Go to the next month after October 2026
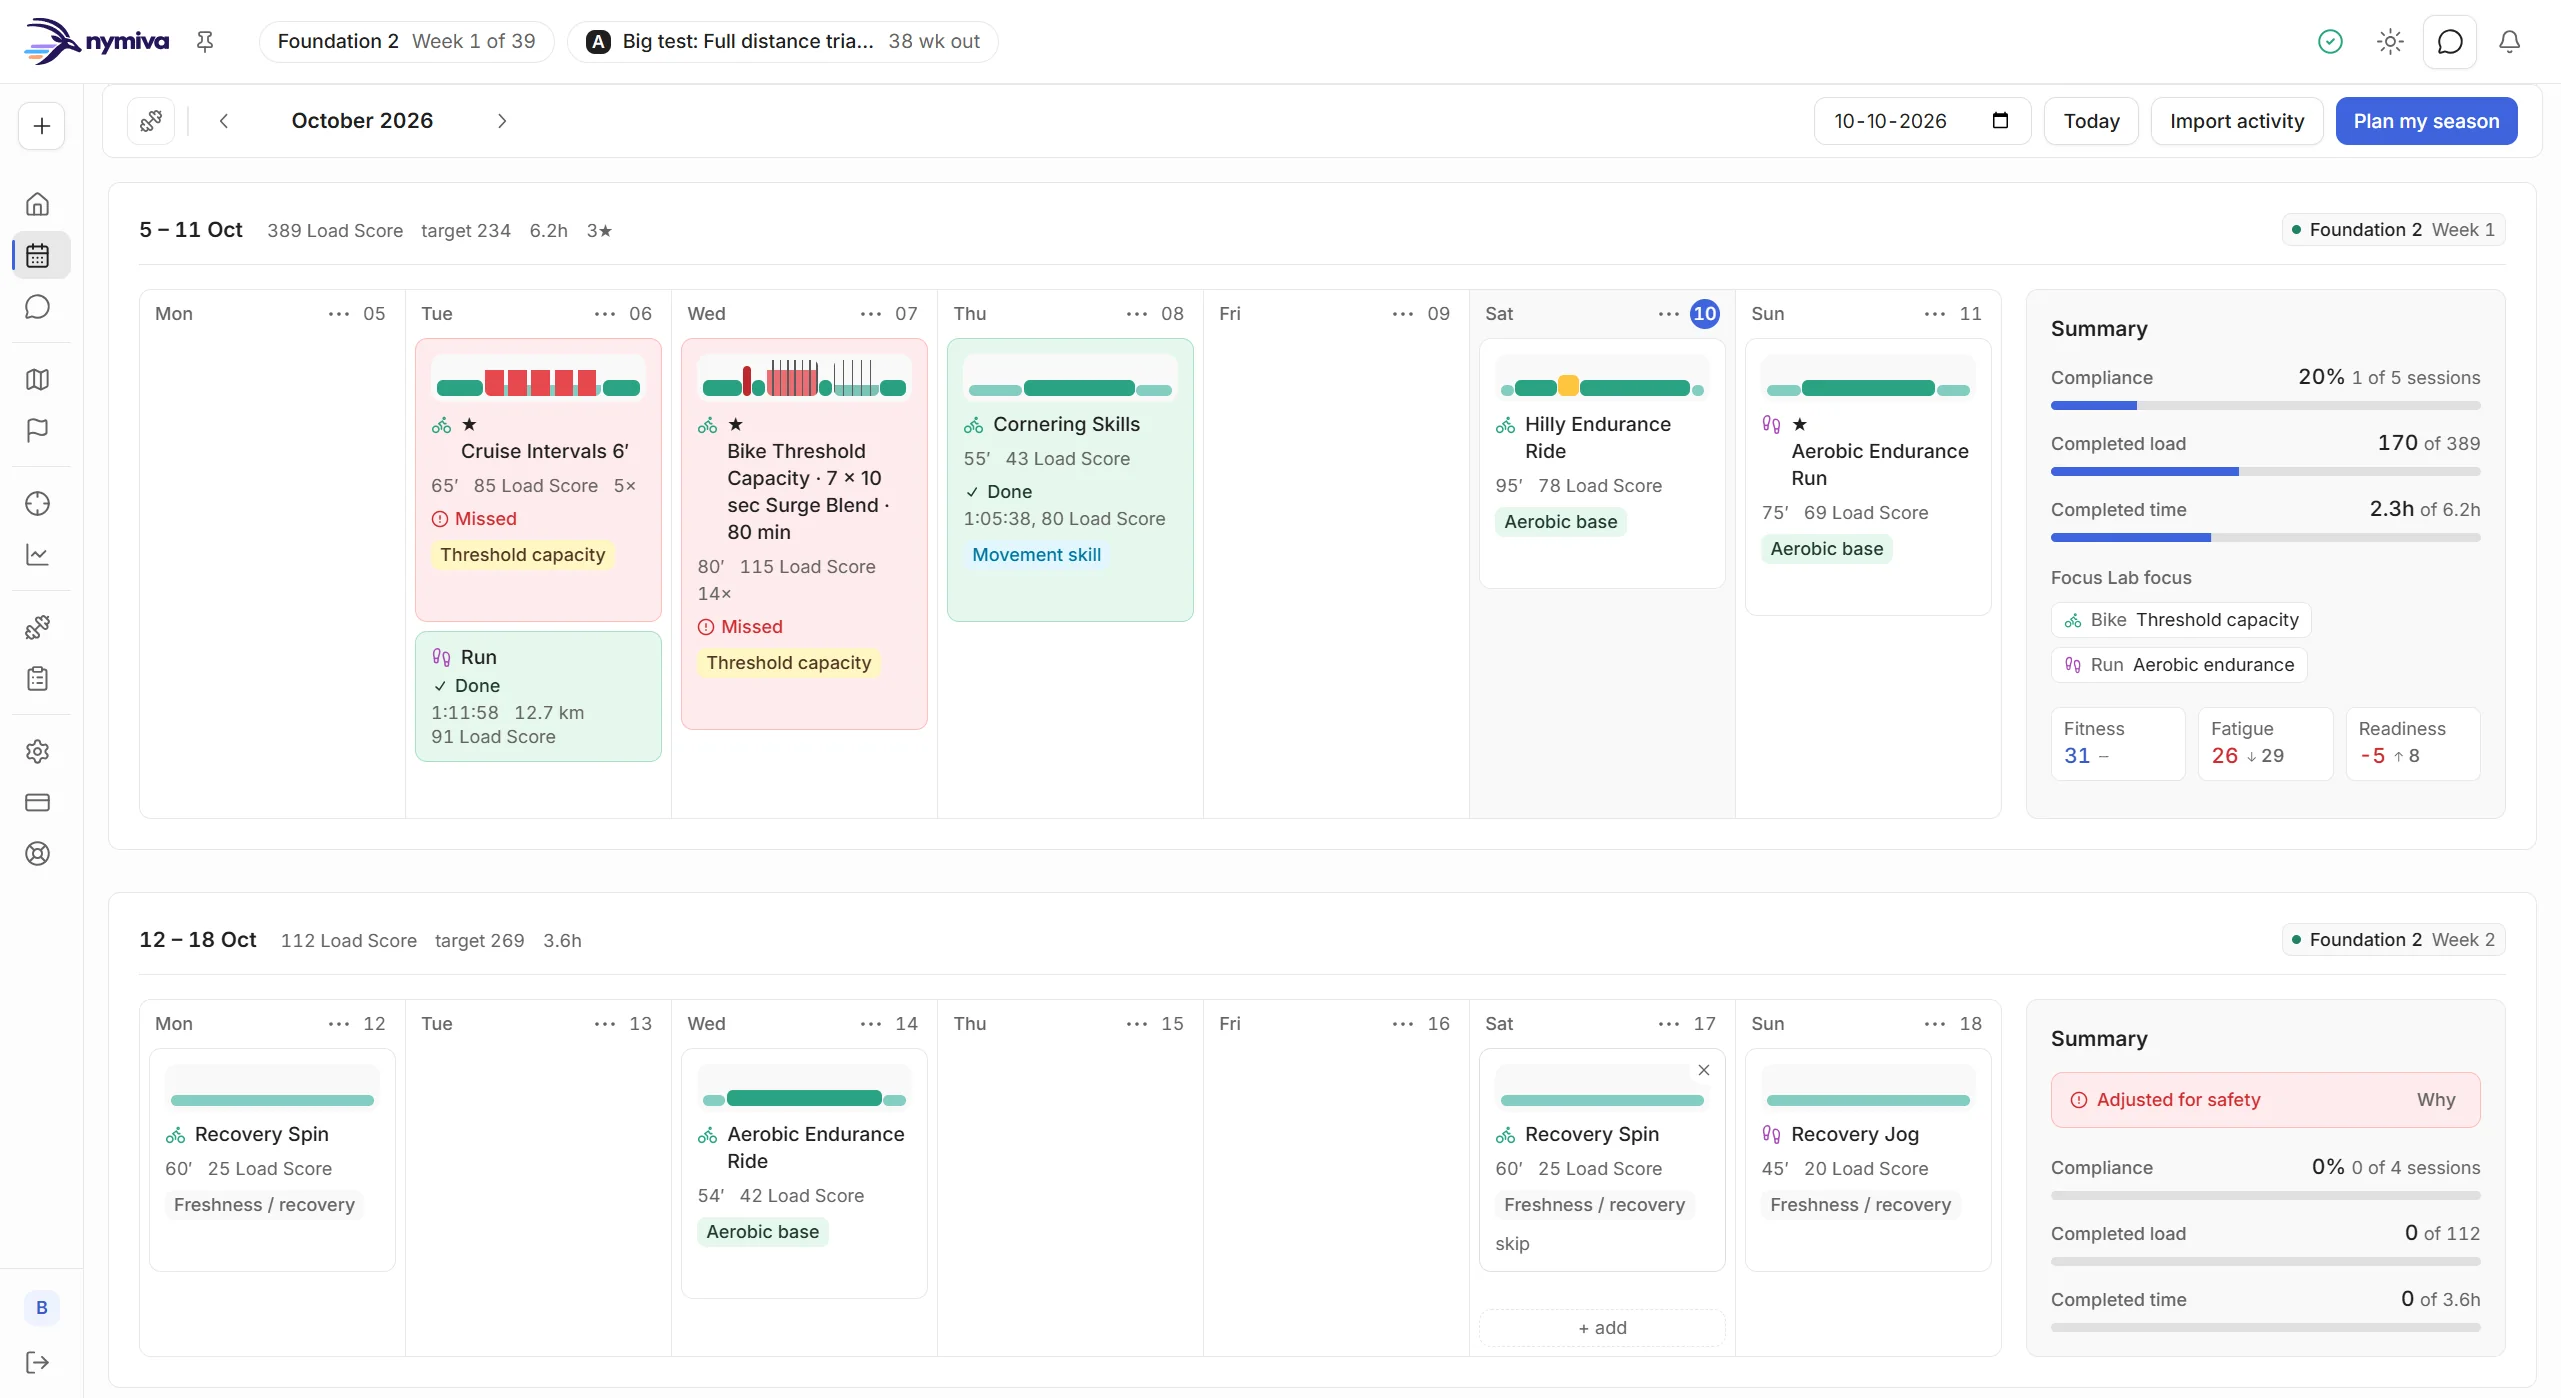The height and width of the screenshot is (1398, 2561). point(502,121)
